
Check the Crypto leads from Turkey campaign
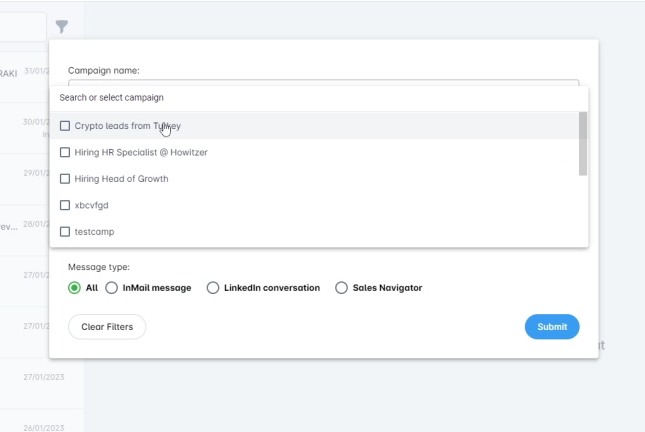pos(65,126)
